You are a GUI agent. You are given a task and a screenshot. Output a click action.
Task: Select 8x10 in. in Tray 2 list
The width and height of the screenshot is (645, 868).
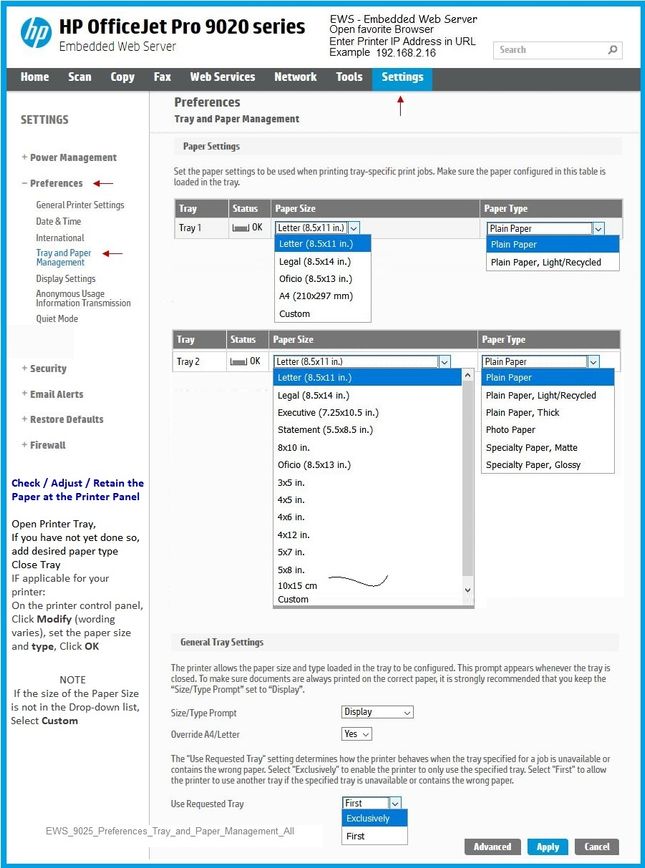point(368,447)
